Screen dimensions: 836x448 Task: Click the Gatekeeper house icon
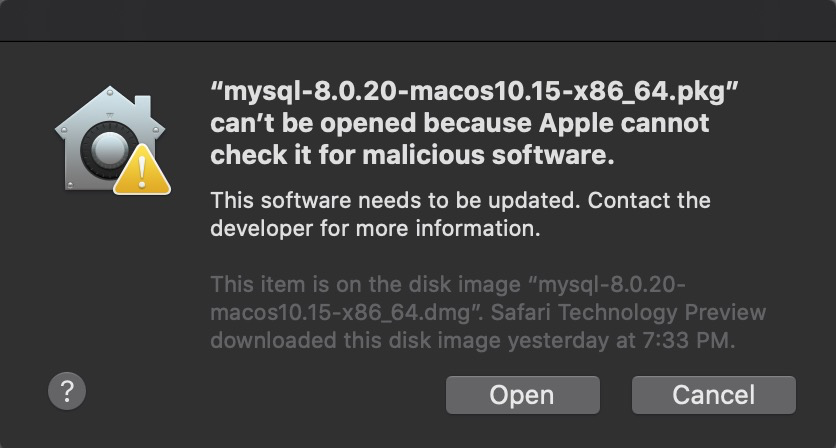(109, 139)
